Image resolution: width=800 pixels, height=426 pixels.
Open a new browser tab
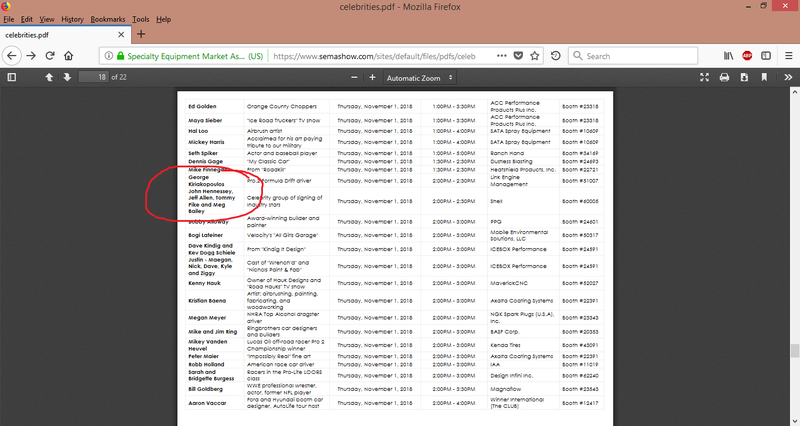pyautogui.click(x=141, y=34)
